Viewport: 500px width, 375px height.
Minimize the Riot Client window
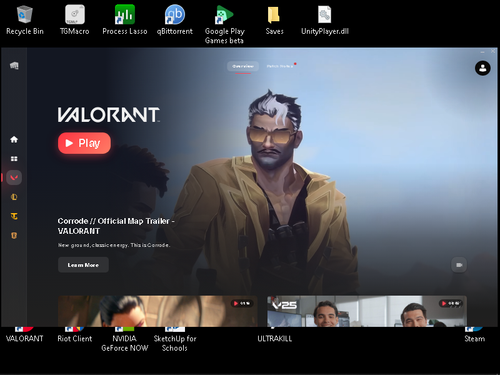coord(482,52)
